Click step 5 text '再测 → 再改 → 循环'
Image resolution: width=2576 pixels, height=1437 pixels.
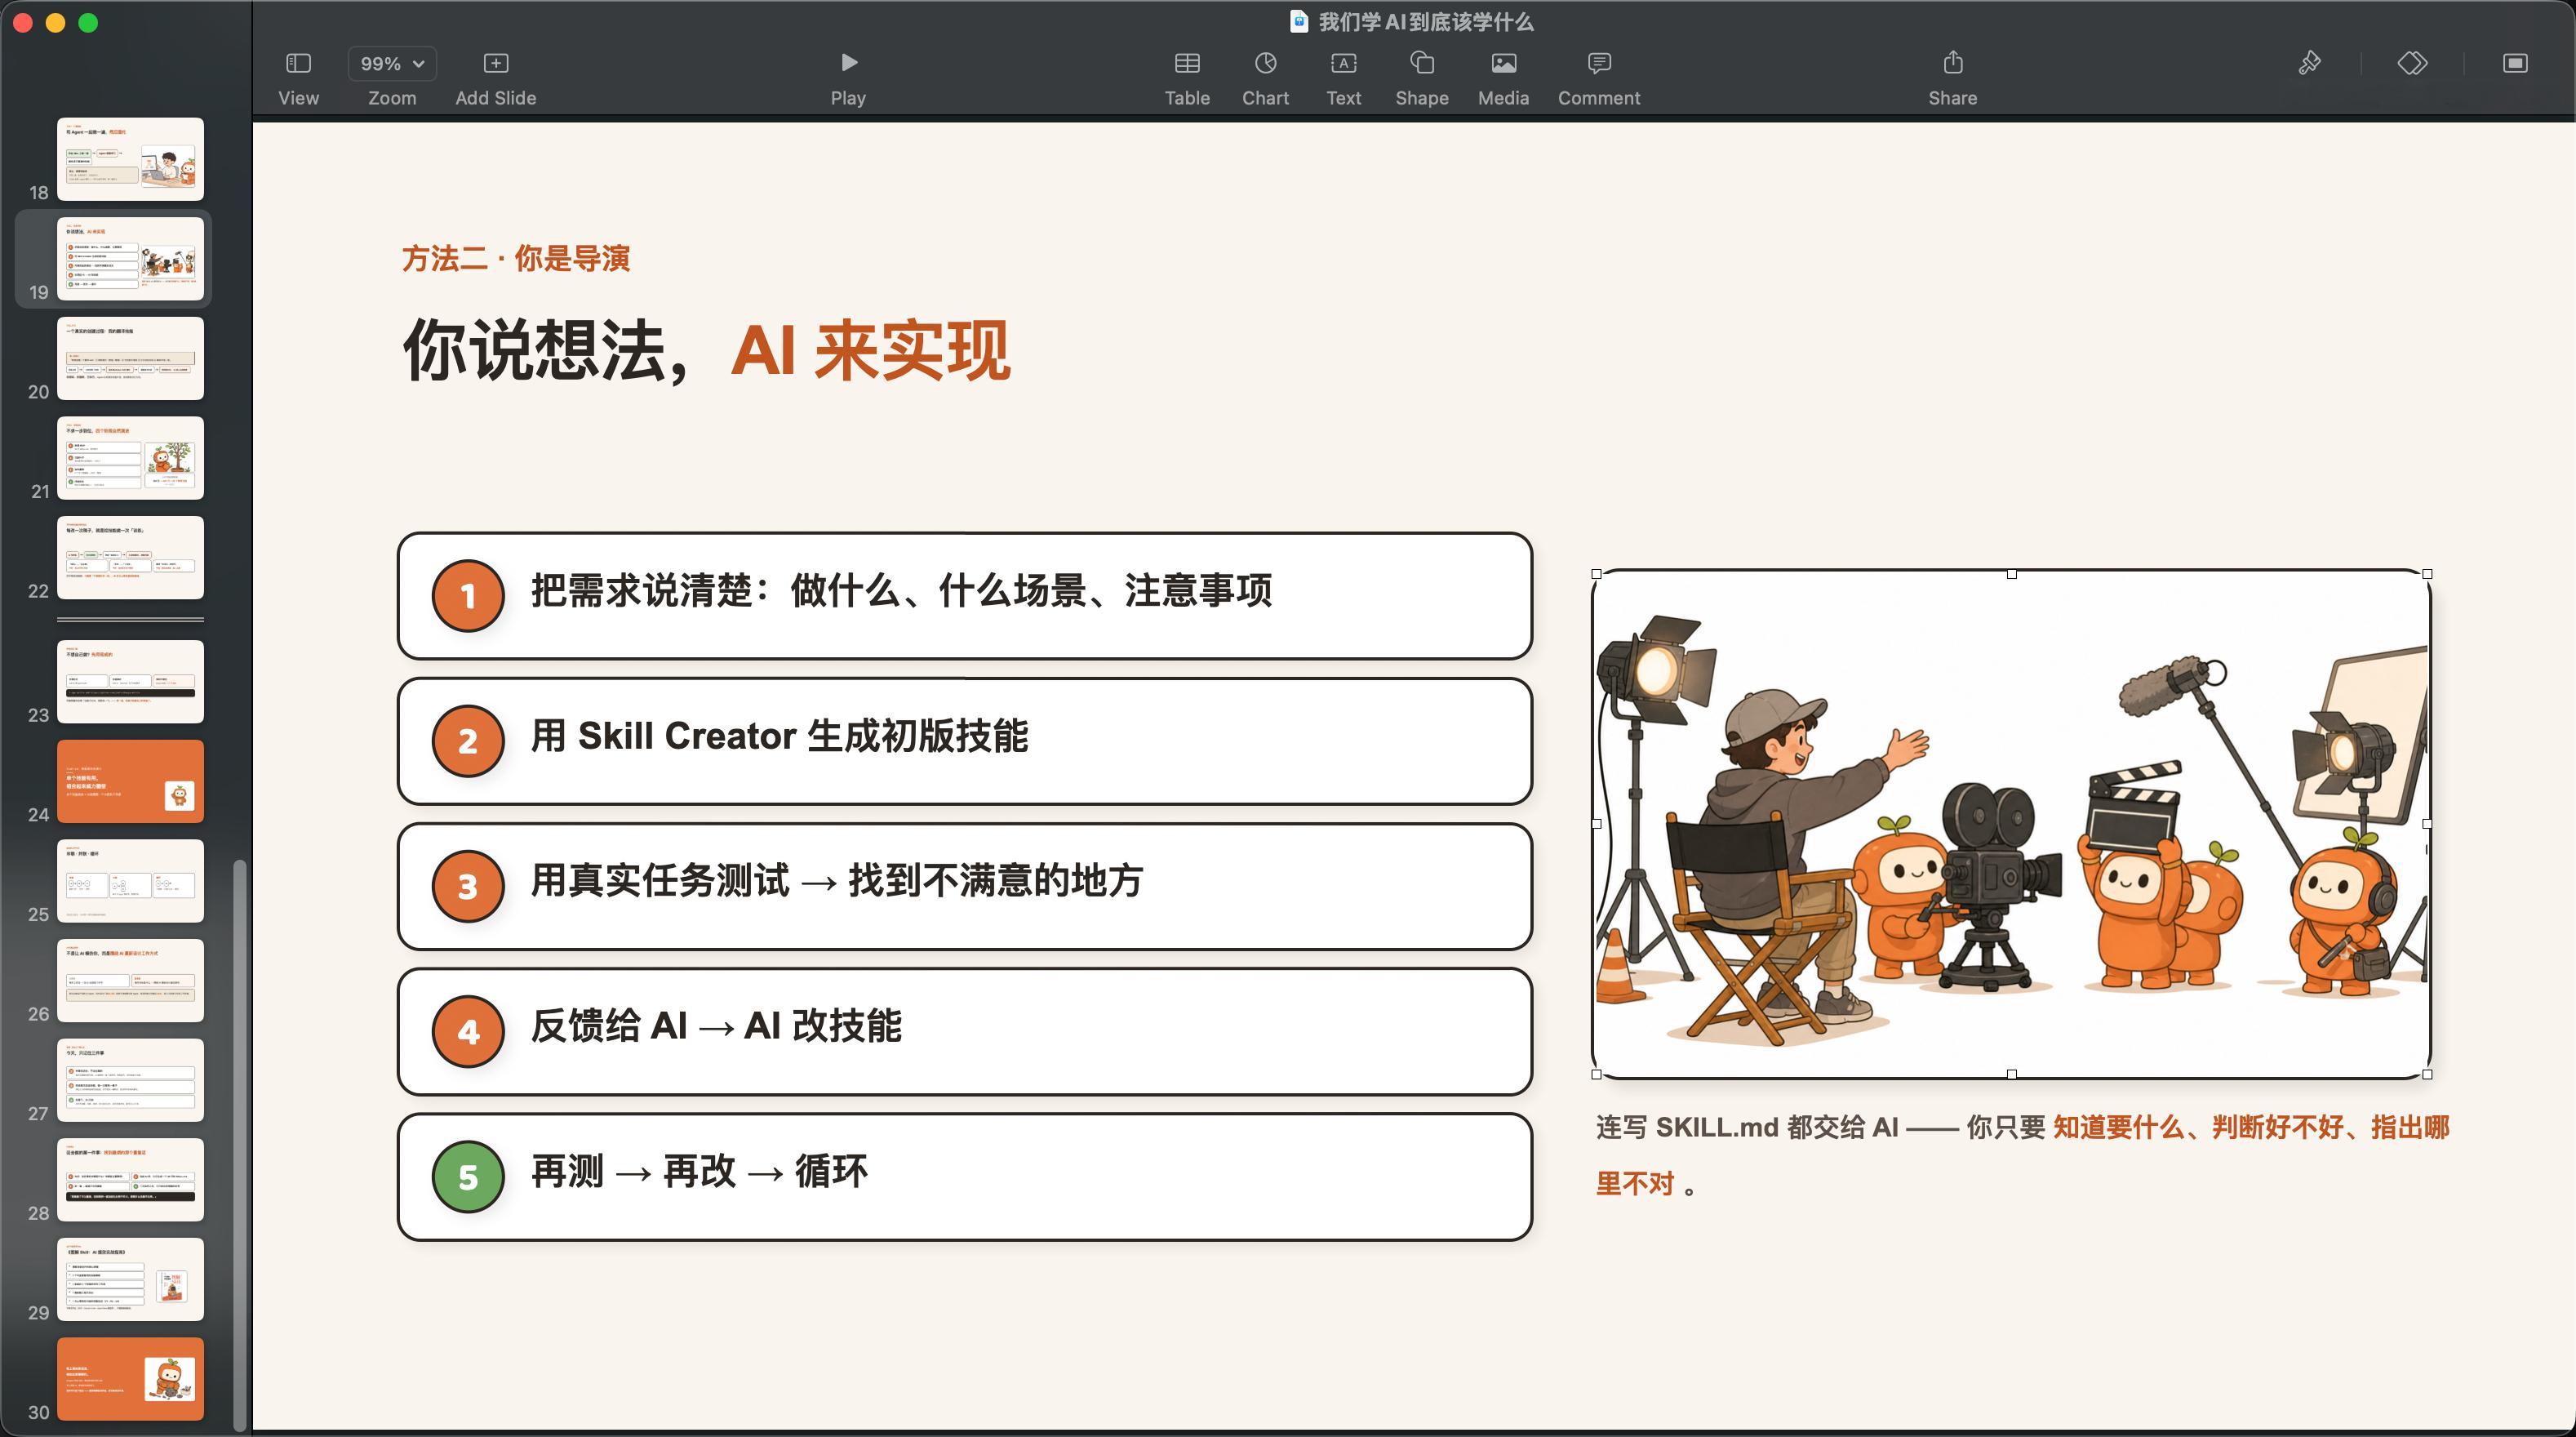pos(698,1171)
